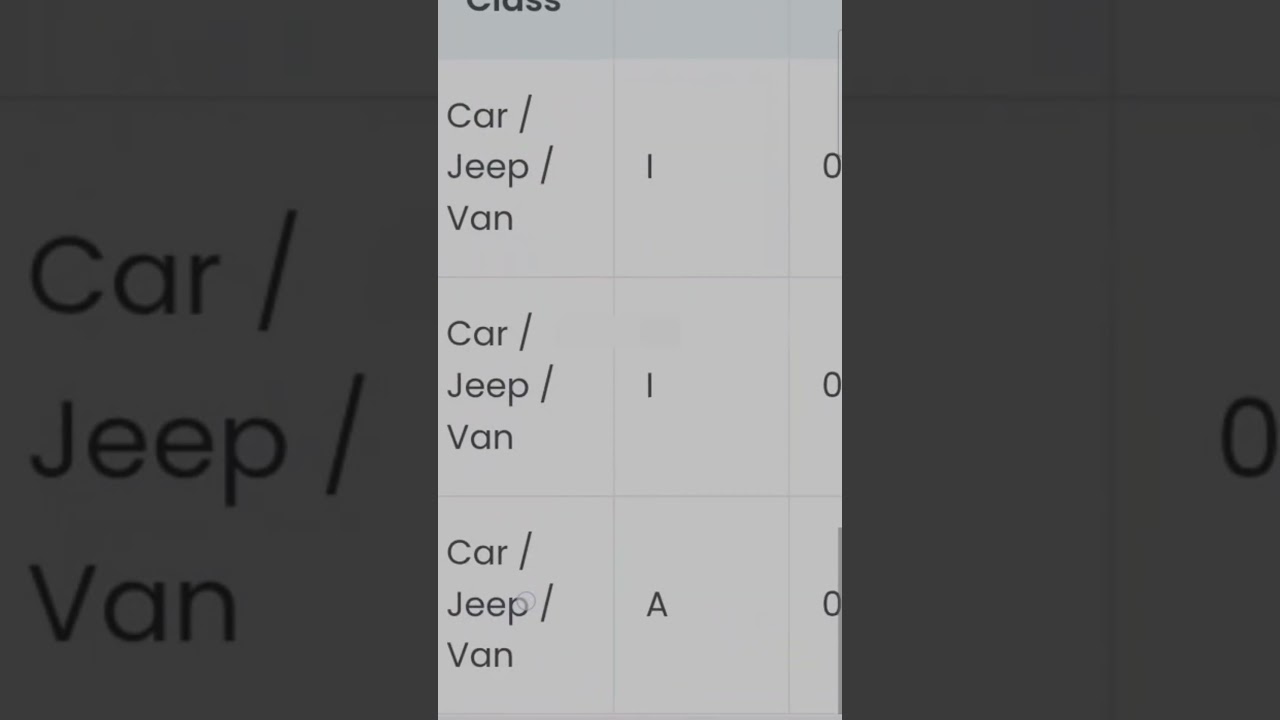The height and width of the screenshot is (720, 1280).
Task: Select the first row's Car / Jeep / Van cell
Action: point(499,167)
